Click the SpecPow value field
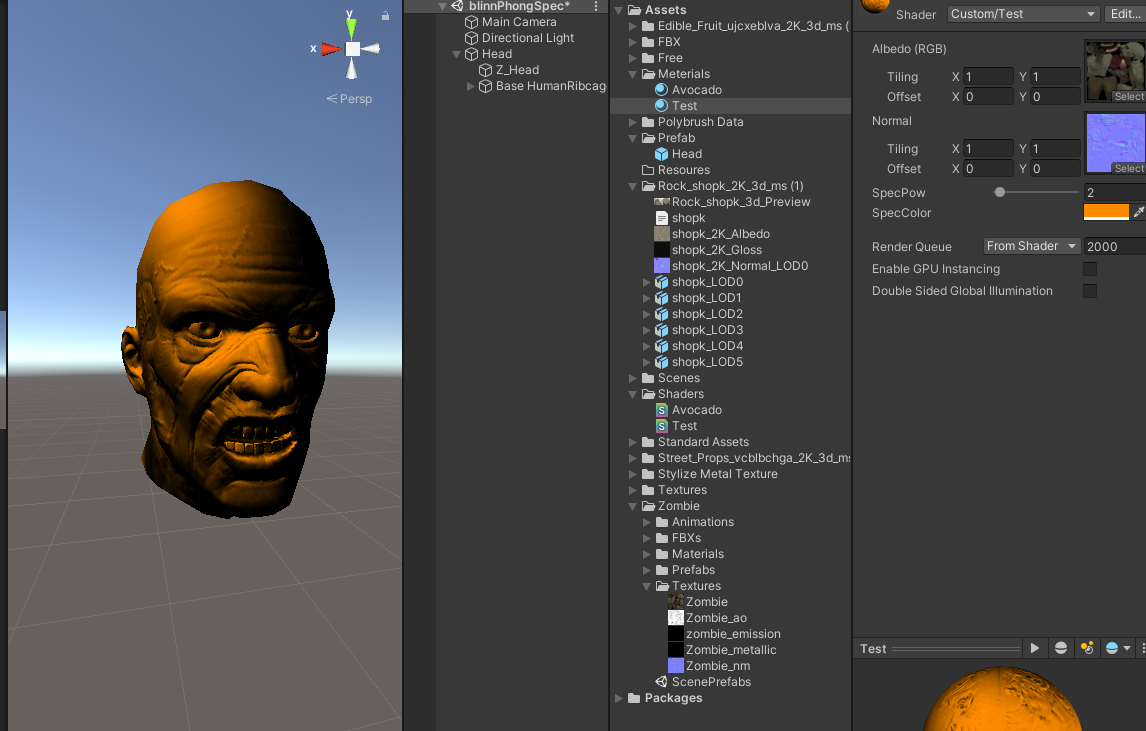This screenshot has width=1146, height=731. 1115,193
